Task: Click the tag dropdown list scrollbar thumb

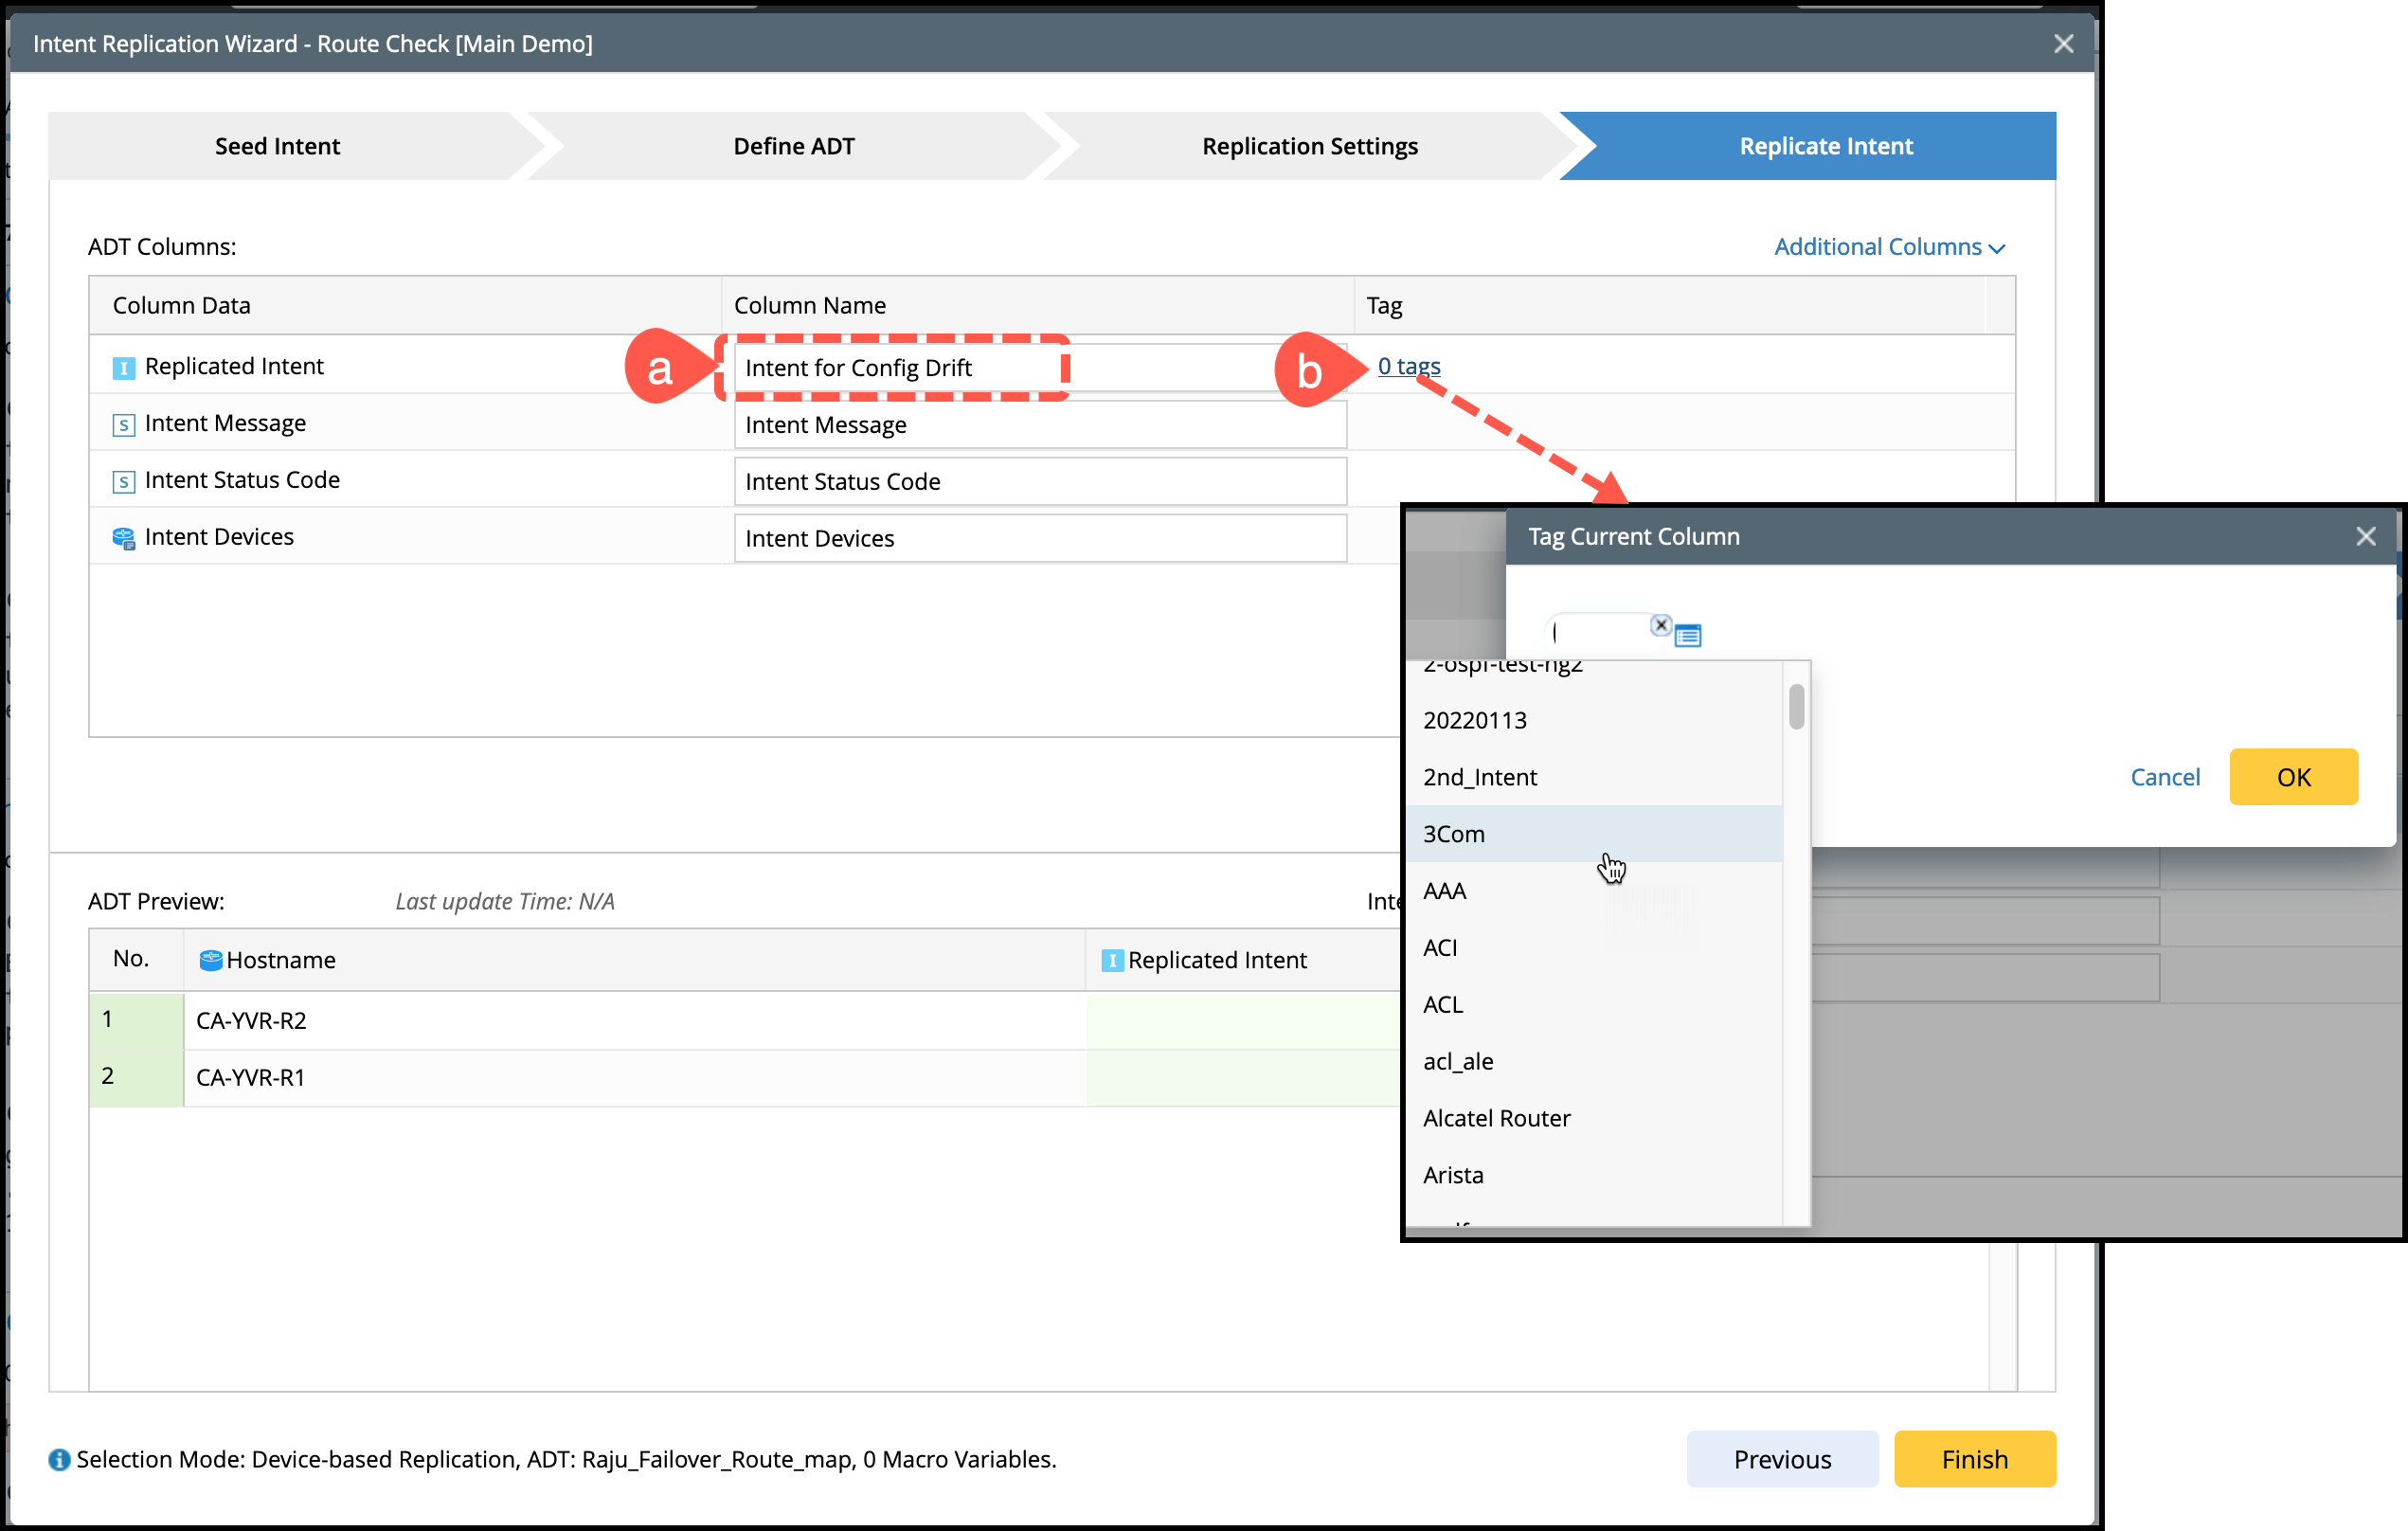Action: click(x=1796, y=706)
